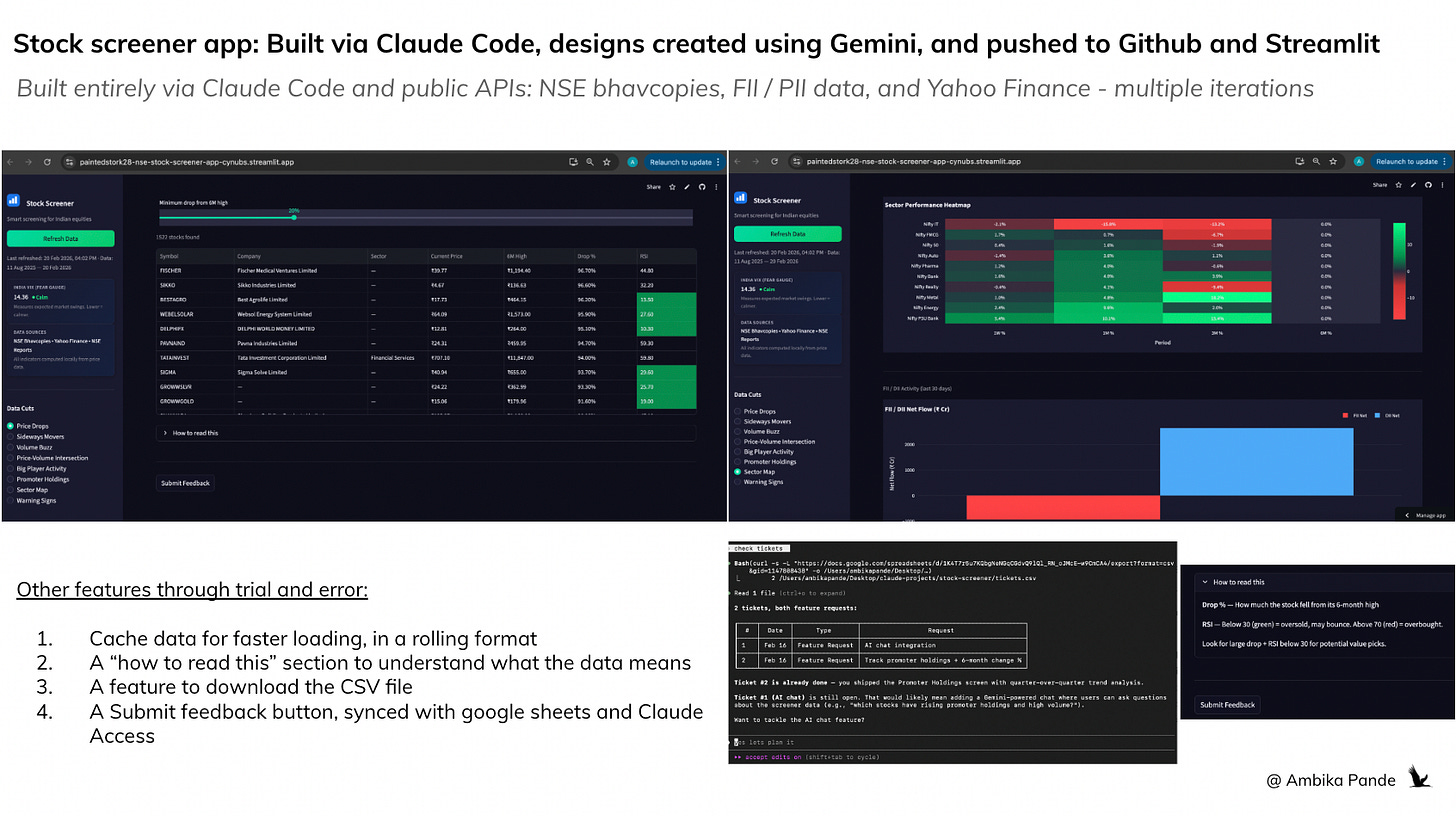Bookmark the page with left browser's star
This screenshot has width=1456, height=816.
point(607,162)
